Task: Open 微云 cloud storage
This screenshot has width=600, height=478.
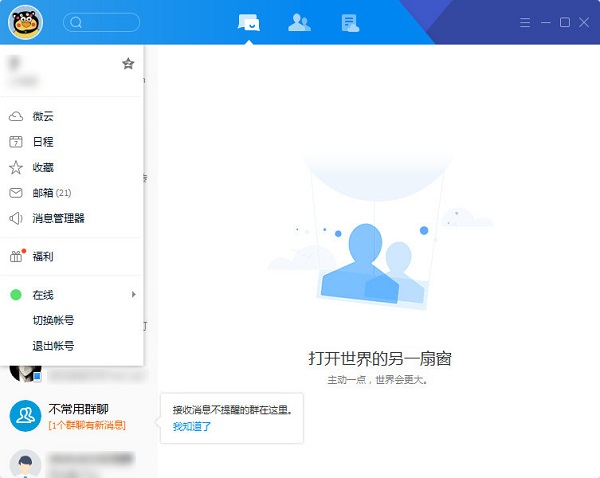Action: point(43,116)
